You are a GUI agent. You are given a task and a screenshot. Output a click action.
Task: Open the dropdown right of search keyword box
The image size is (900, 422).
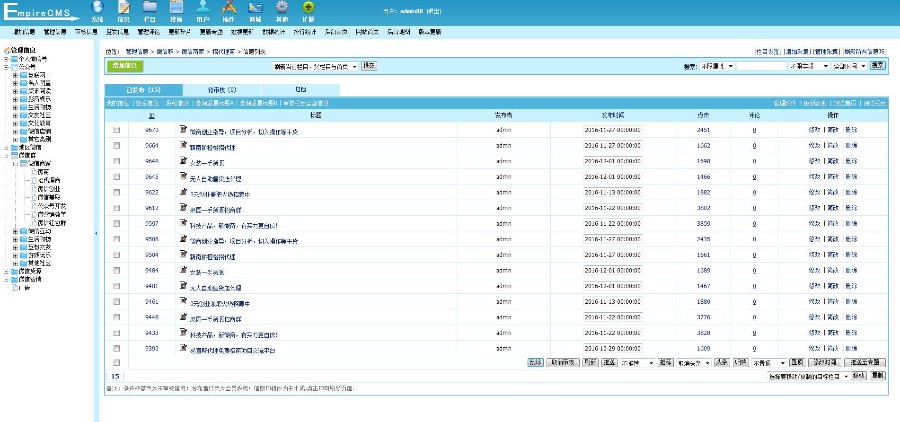[809, 67]
